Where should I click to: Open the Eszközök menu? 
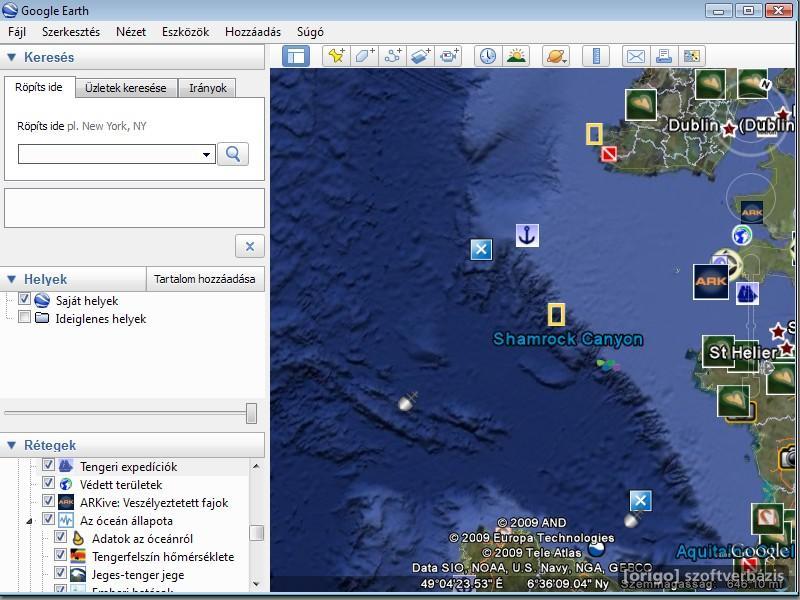pos(185,32)
